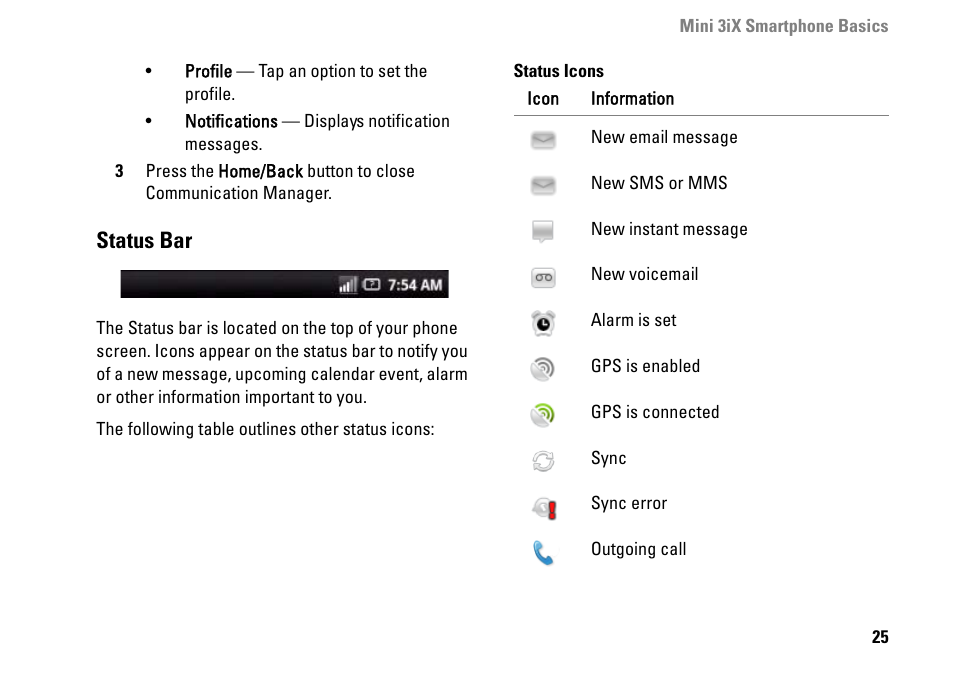
Task: Click the Sync arrows icon
Action: (x=543, y=460)
